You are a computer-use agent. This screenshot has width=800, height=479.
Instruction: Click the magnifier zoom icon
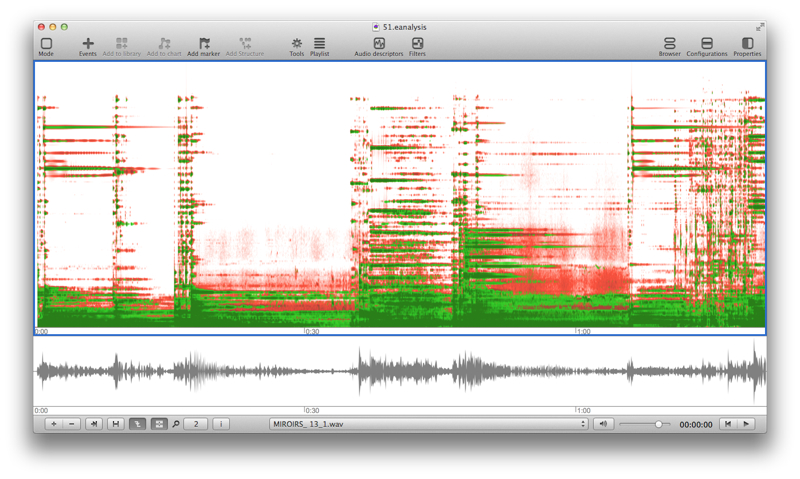point(176,424)
